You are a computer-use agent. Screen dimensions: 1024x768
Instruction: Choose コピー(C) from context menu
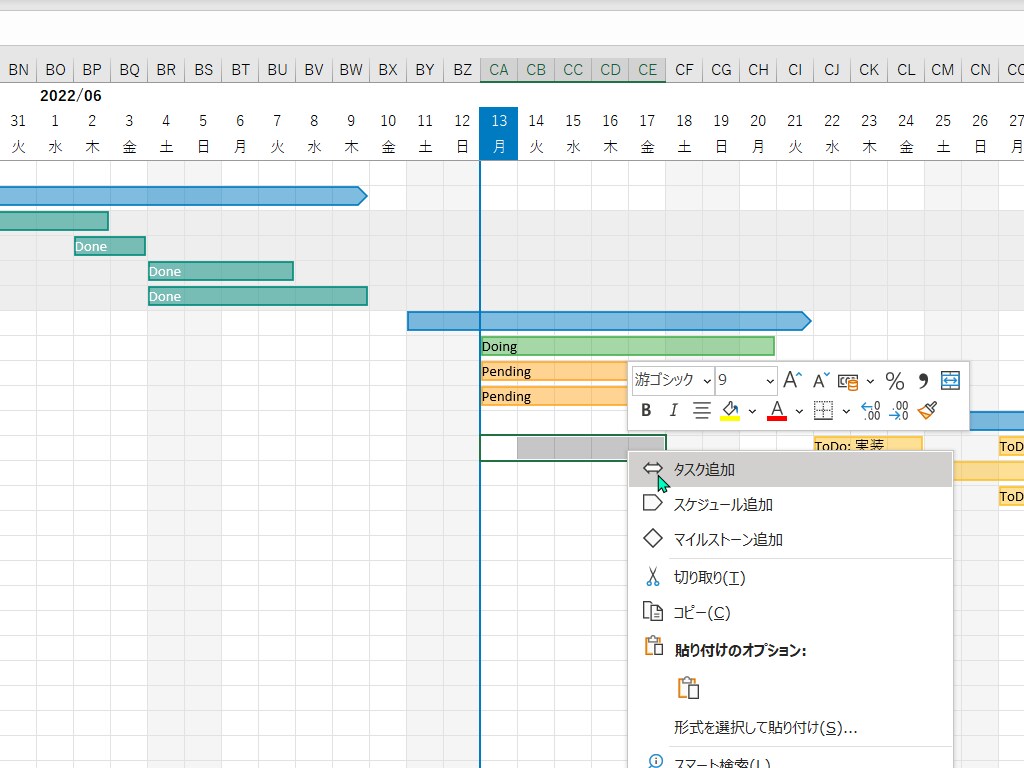[x=790, y=613]
